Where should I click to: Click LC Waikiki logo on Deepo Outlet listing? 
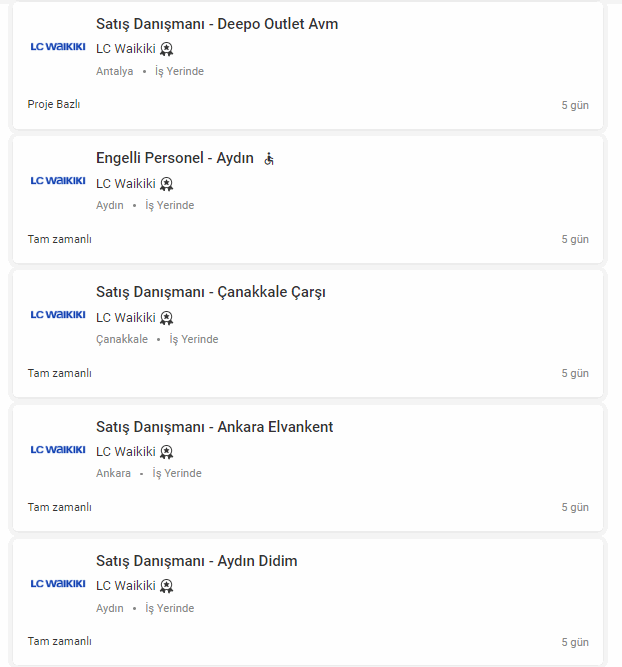(58, 47)
